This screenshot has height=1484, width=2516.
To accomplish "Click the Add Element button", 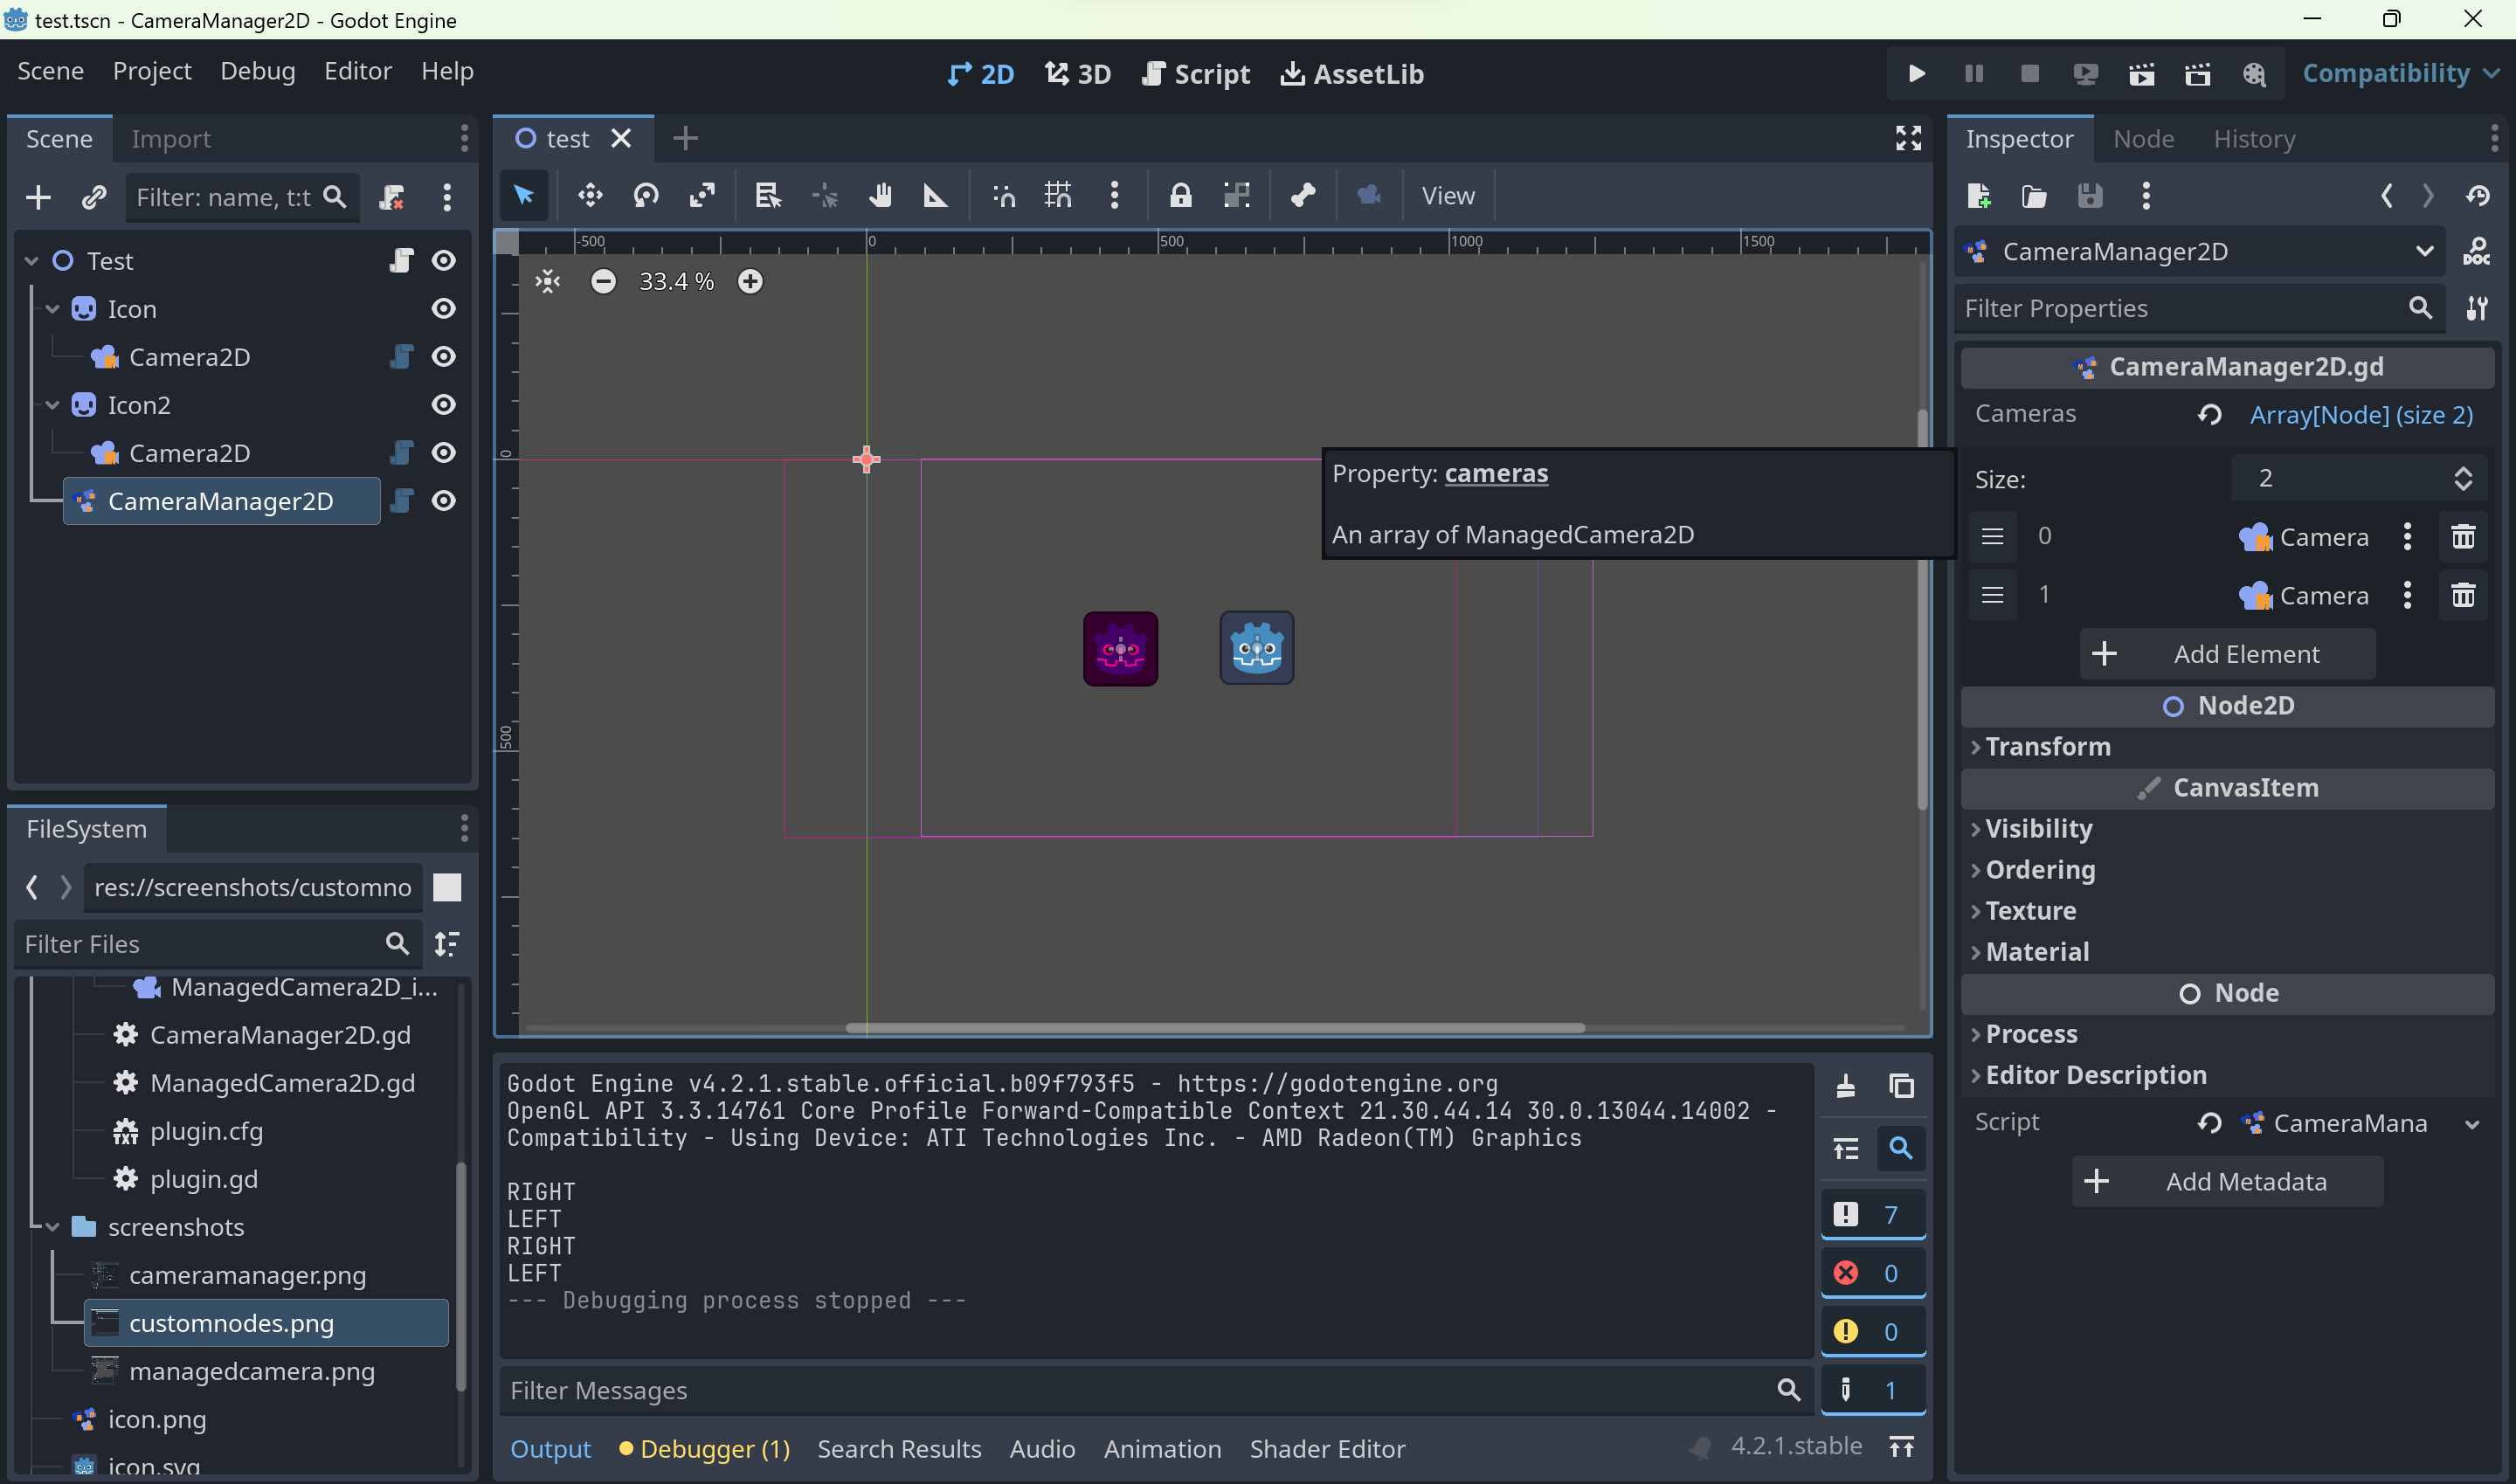I will click(2227, 654).
